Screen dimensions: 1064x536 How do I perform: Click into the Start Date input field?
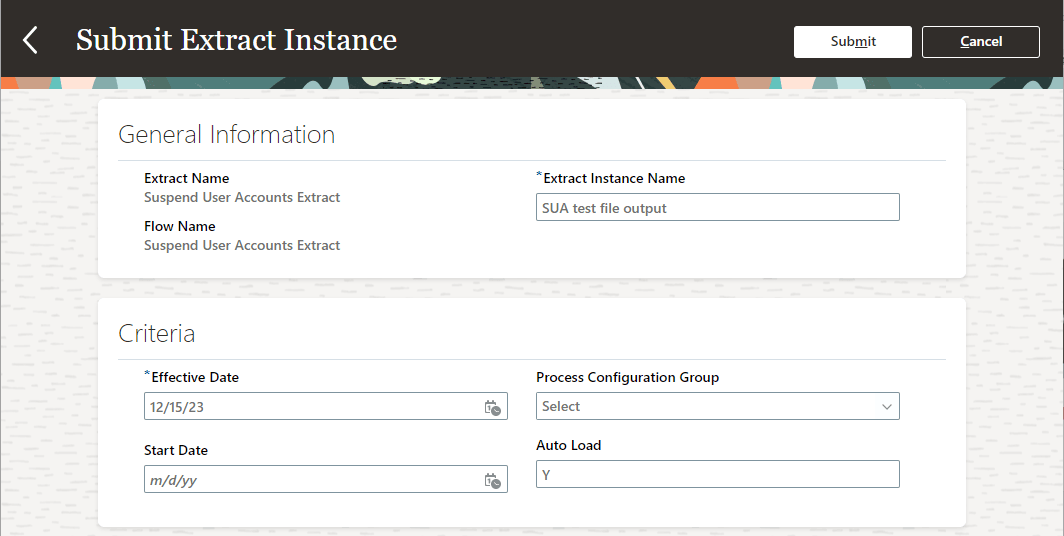coord(312,480)
